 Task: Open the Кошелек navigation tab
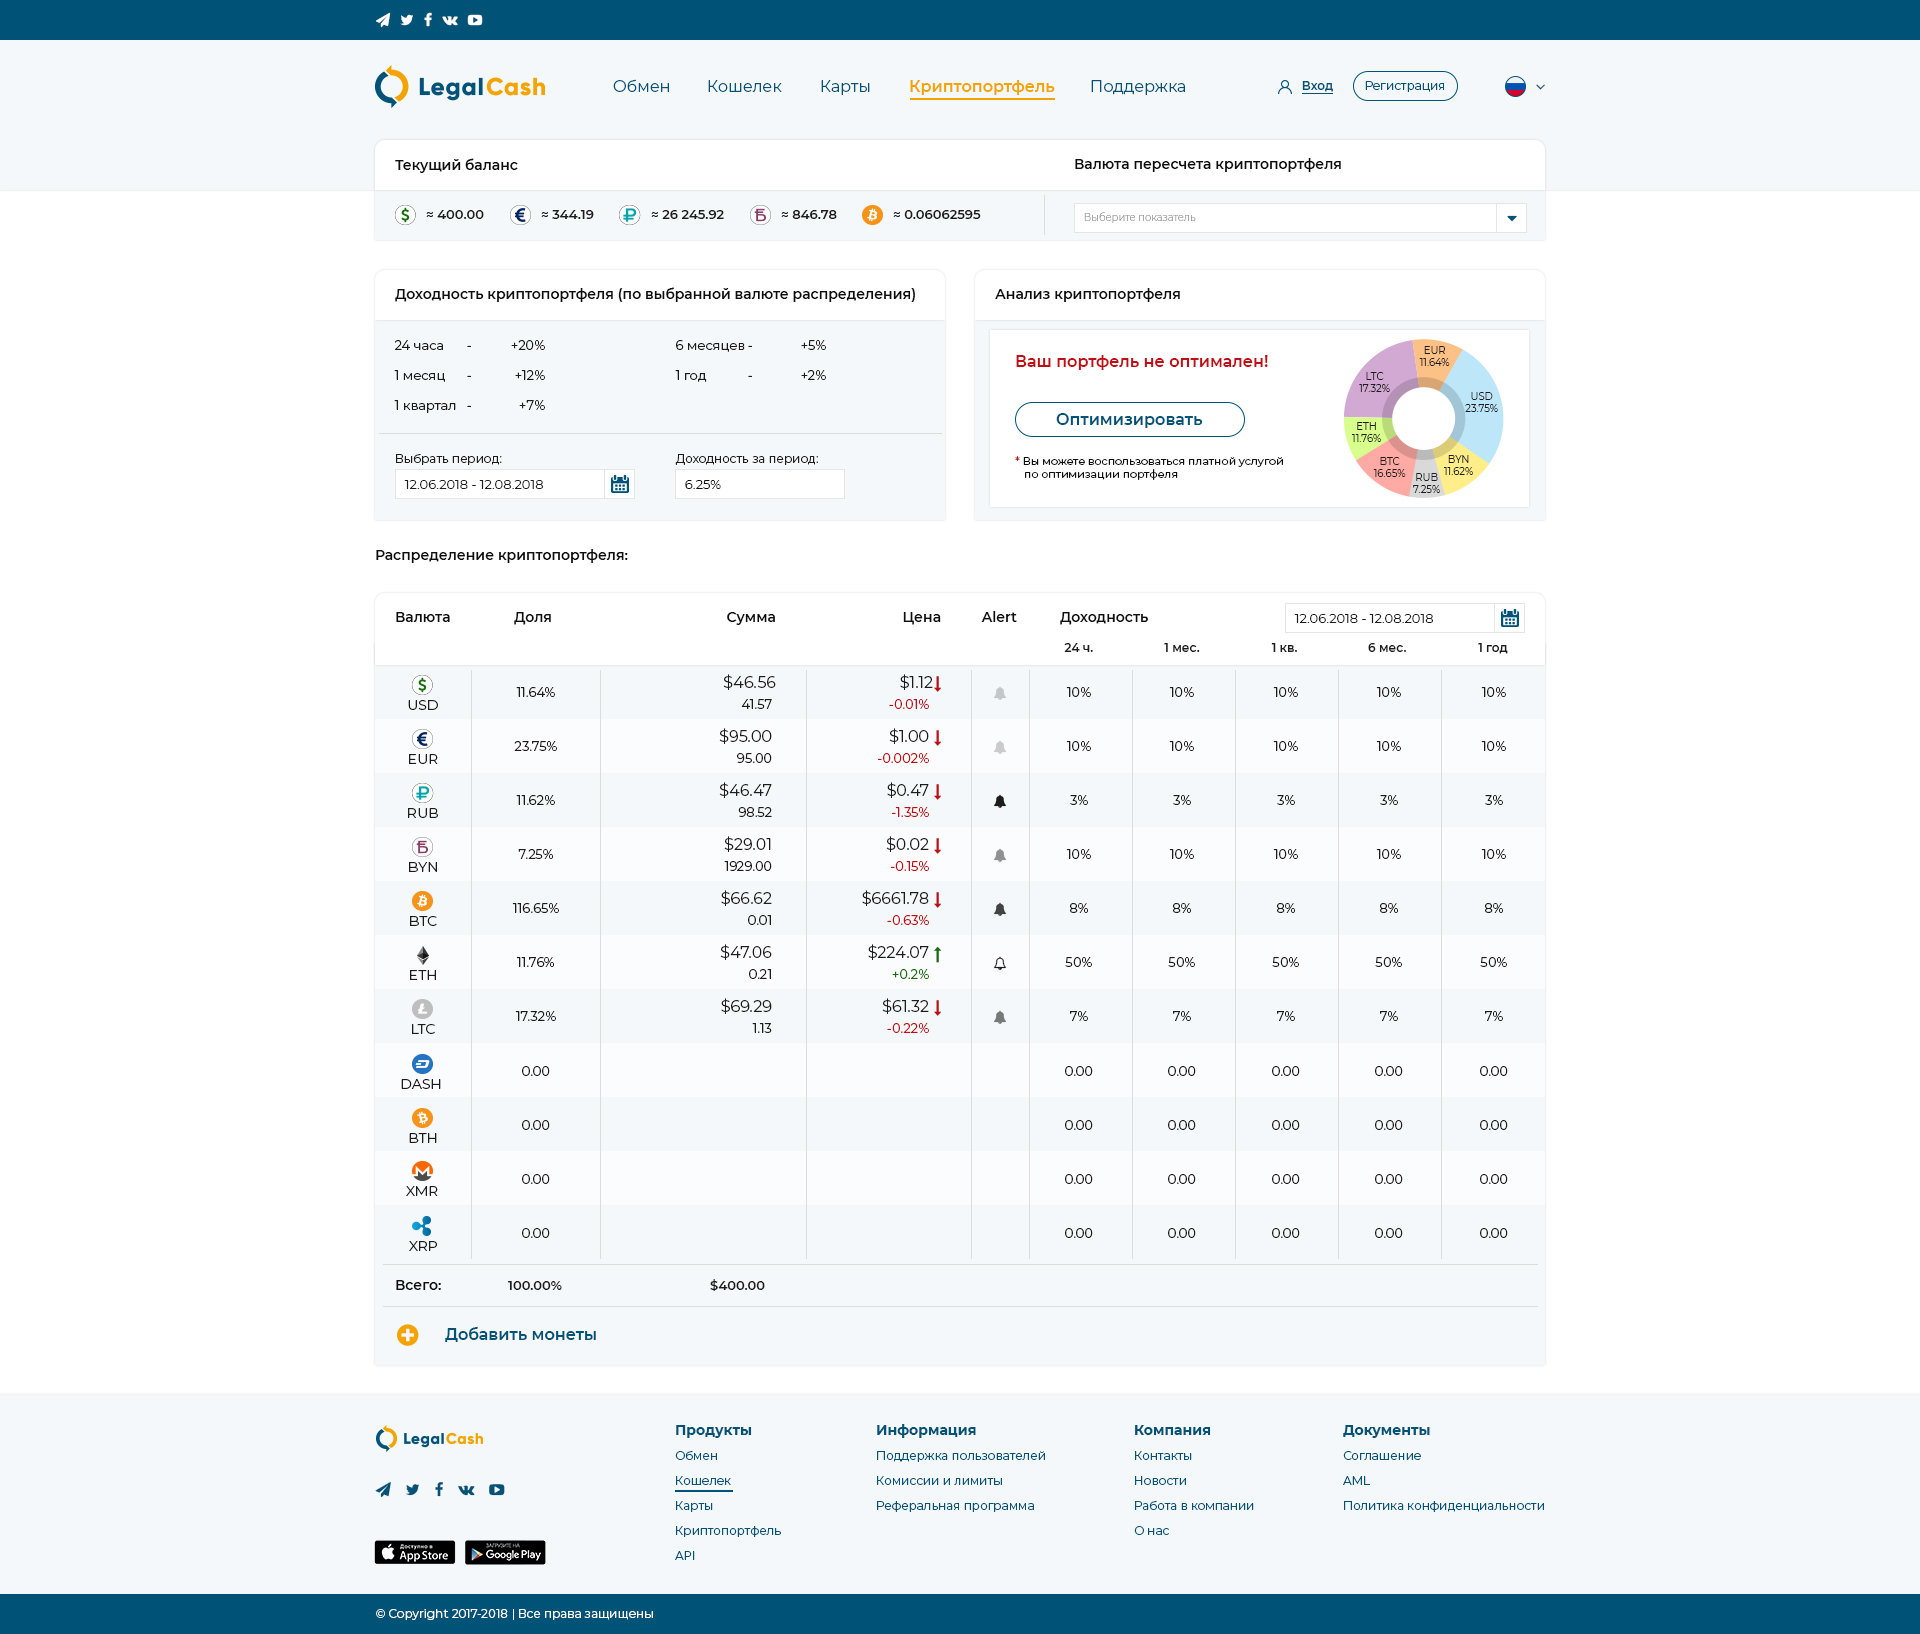click(x=744, y=87)
